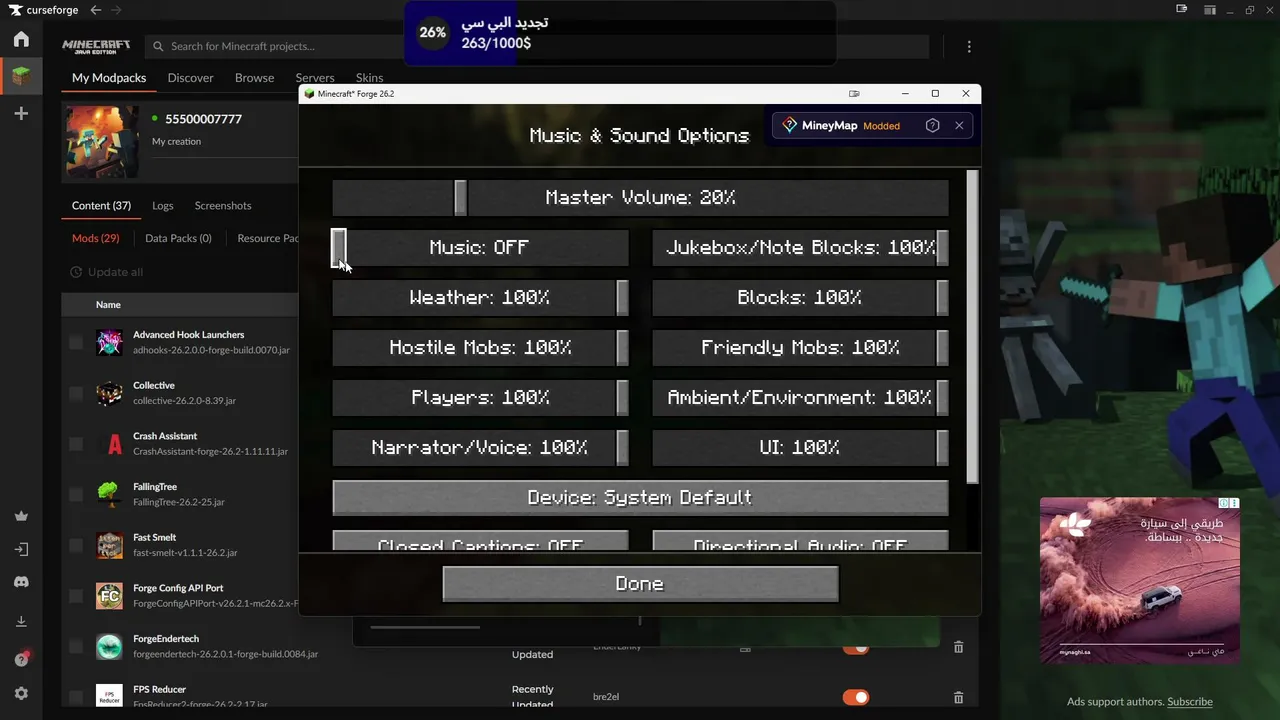The image size is (1280, 720).
Task: Switch to My Modpacks tab
Action: click(109, 78)
